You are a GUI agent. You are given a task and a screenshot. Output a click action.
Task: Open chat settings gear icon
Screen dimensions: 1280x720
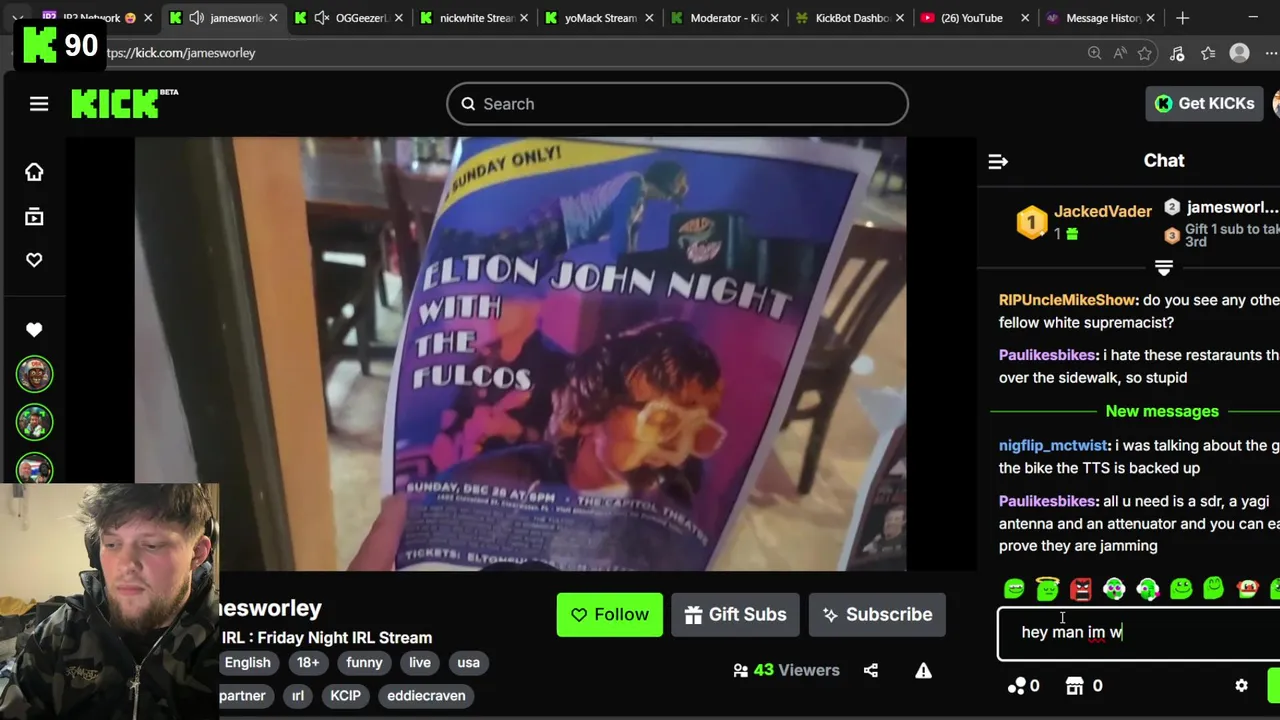point(1241,686)
